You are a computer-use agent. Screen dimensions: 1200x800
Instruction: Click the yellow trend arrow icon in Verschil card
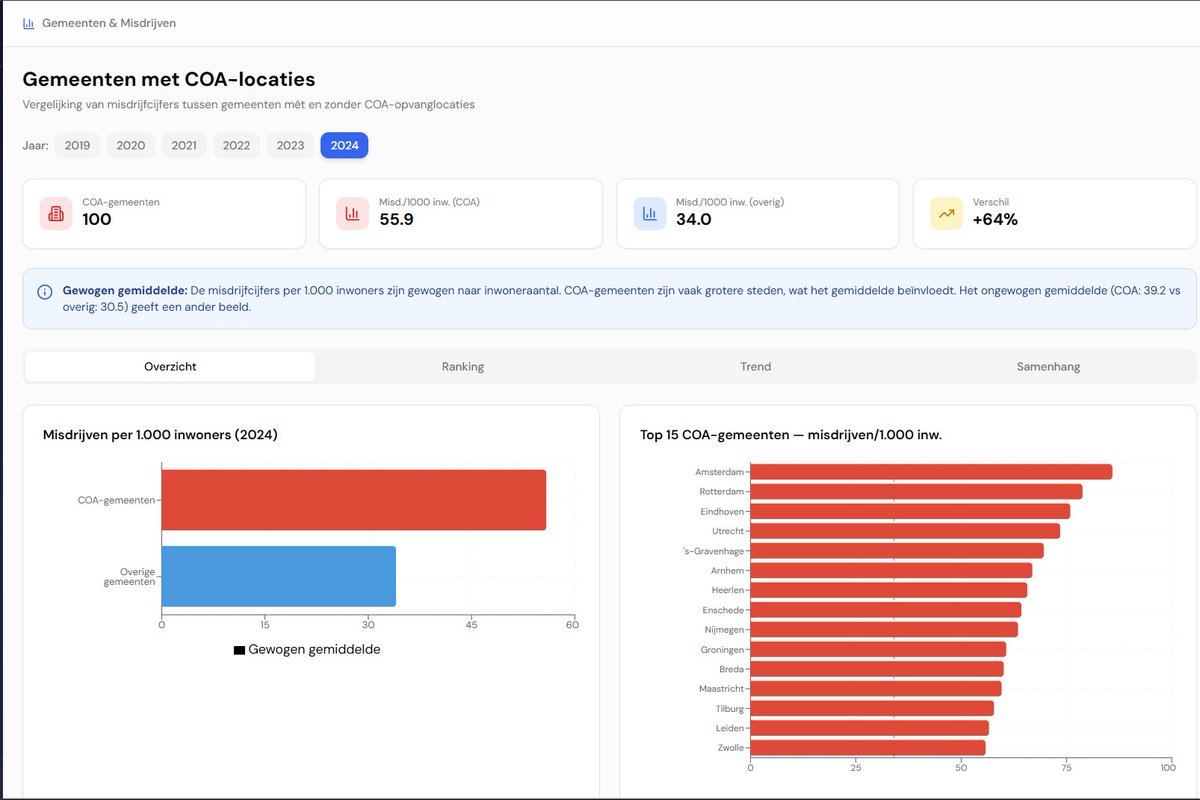click(x=946, y=213)
